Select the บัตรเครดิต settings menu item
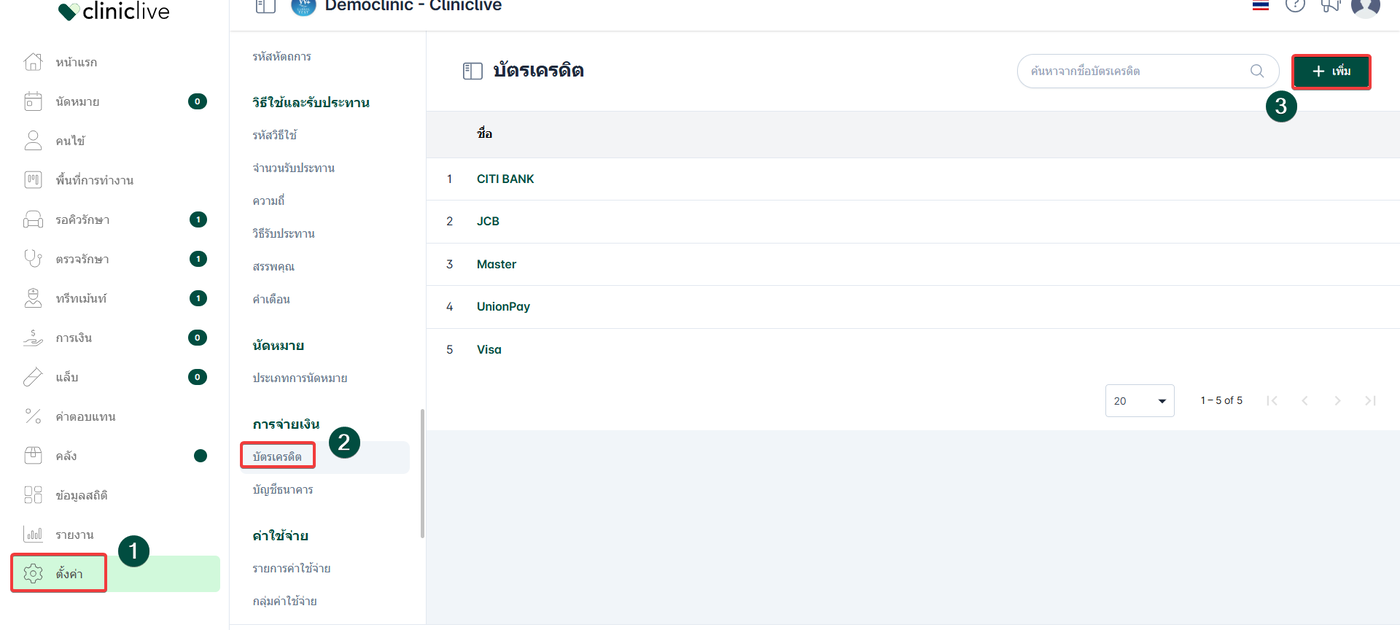The height and width of the screenshot is (630, 1400). 278,456
